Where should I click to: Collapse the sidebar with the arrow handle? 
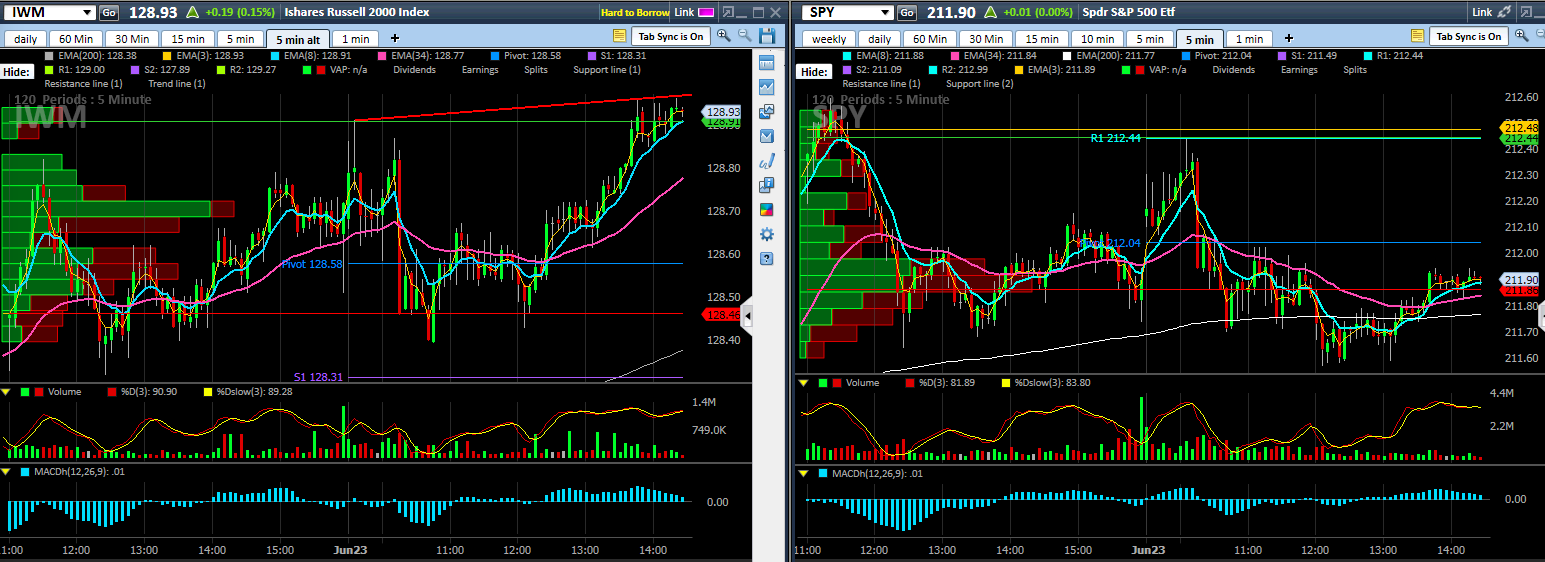click(x=746, y=315)
